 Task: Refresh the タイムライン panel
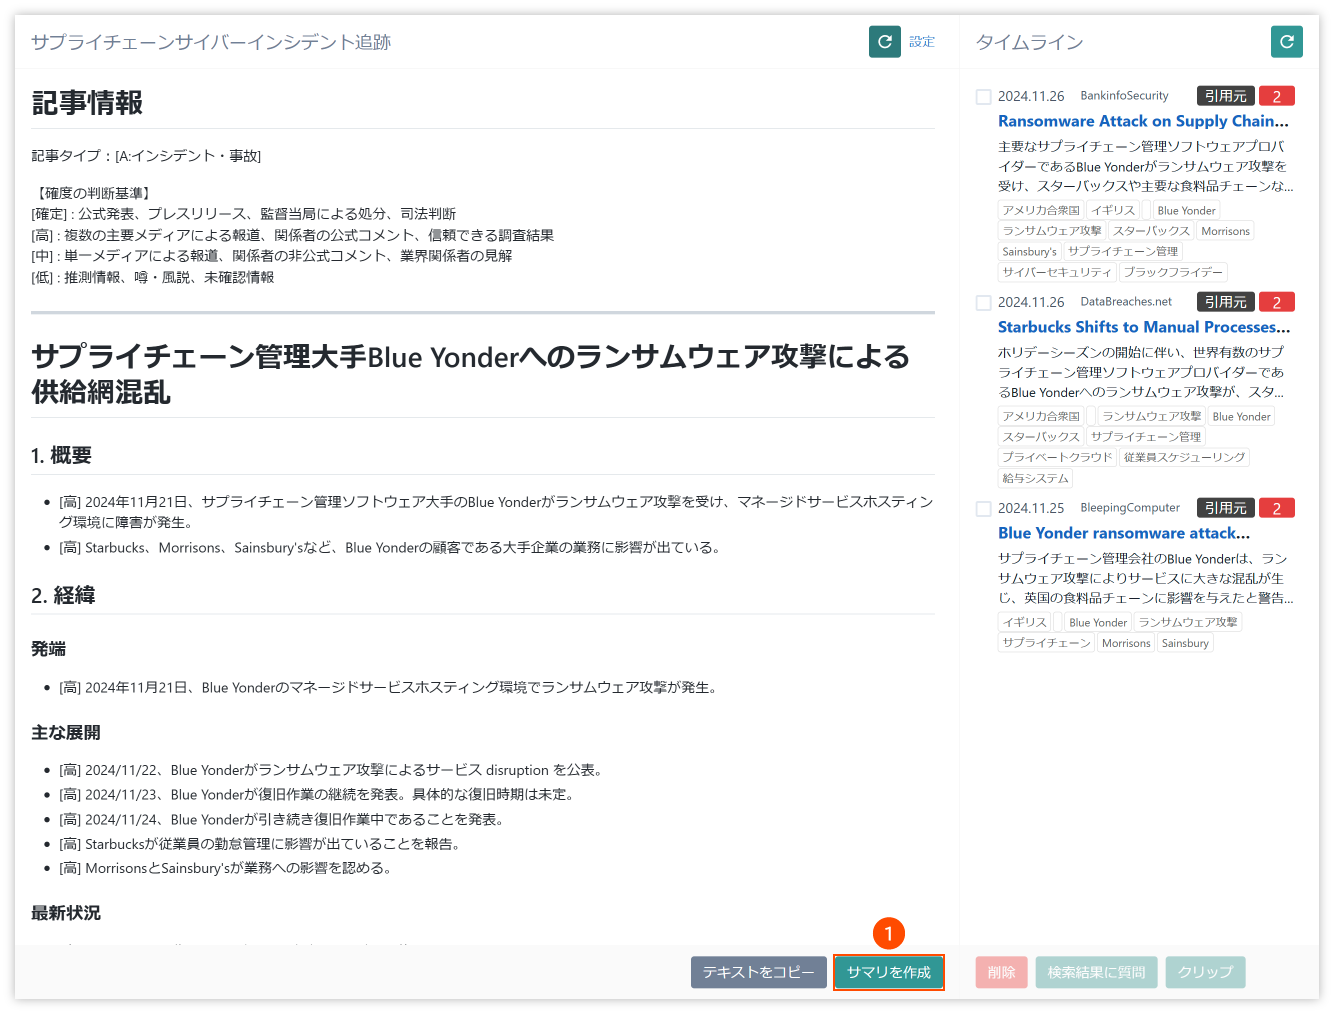(1287, 42)
